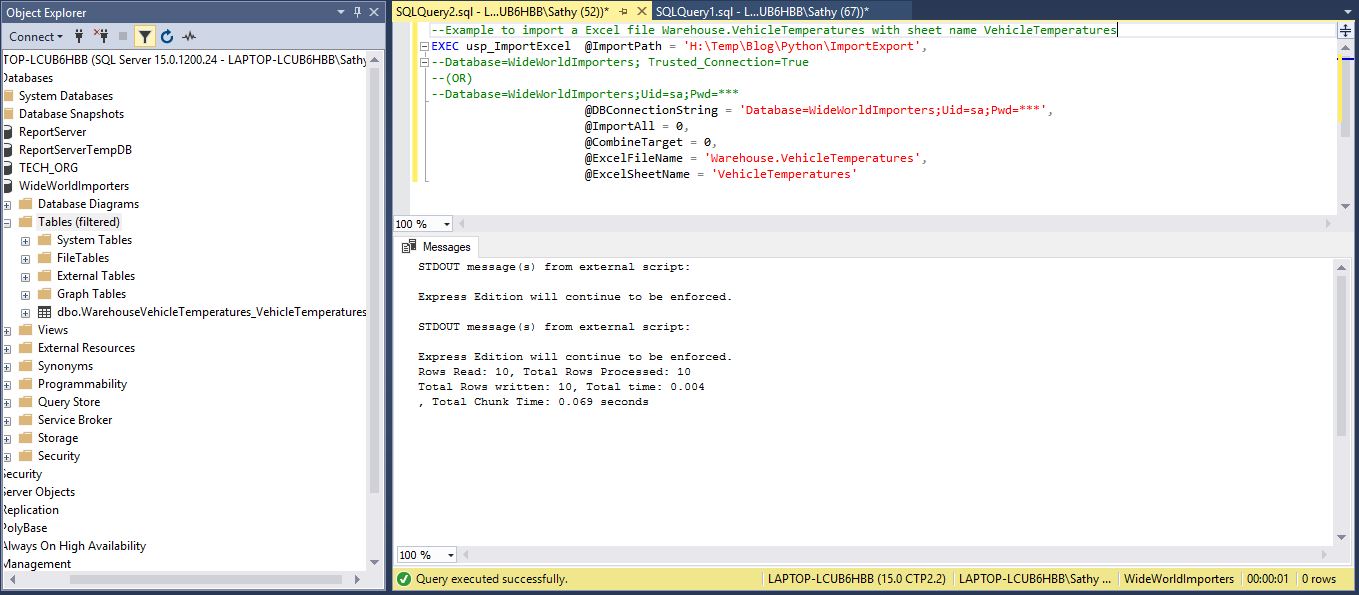This screenshot has height=595, width=1359.
Task: Click the Messages tab icon
Action: (x=409, y=247)
